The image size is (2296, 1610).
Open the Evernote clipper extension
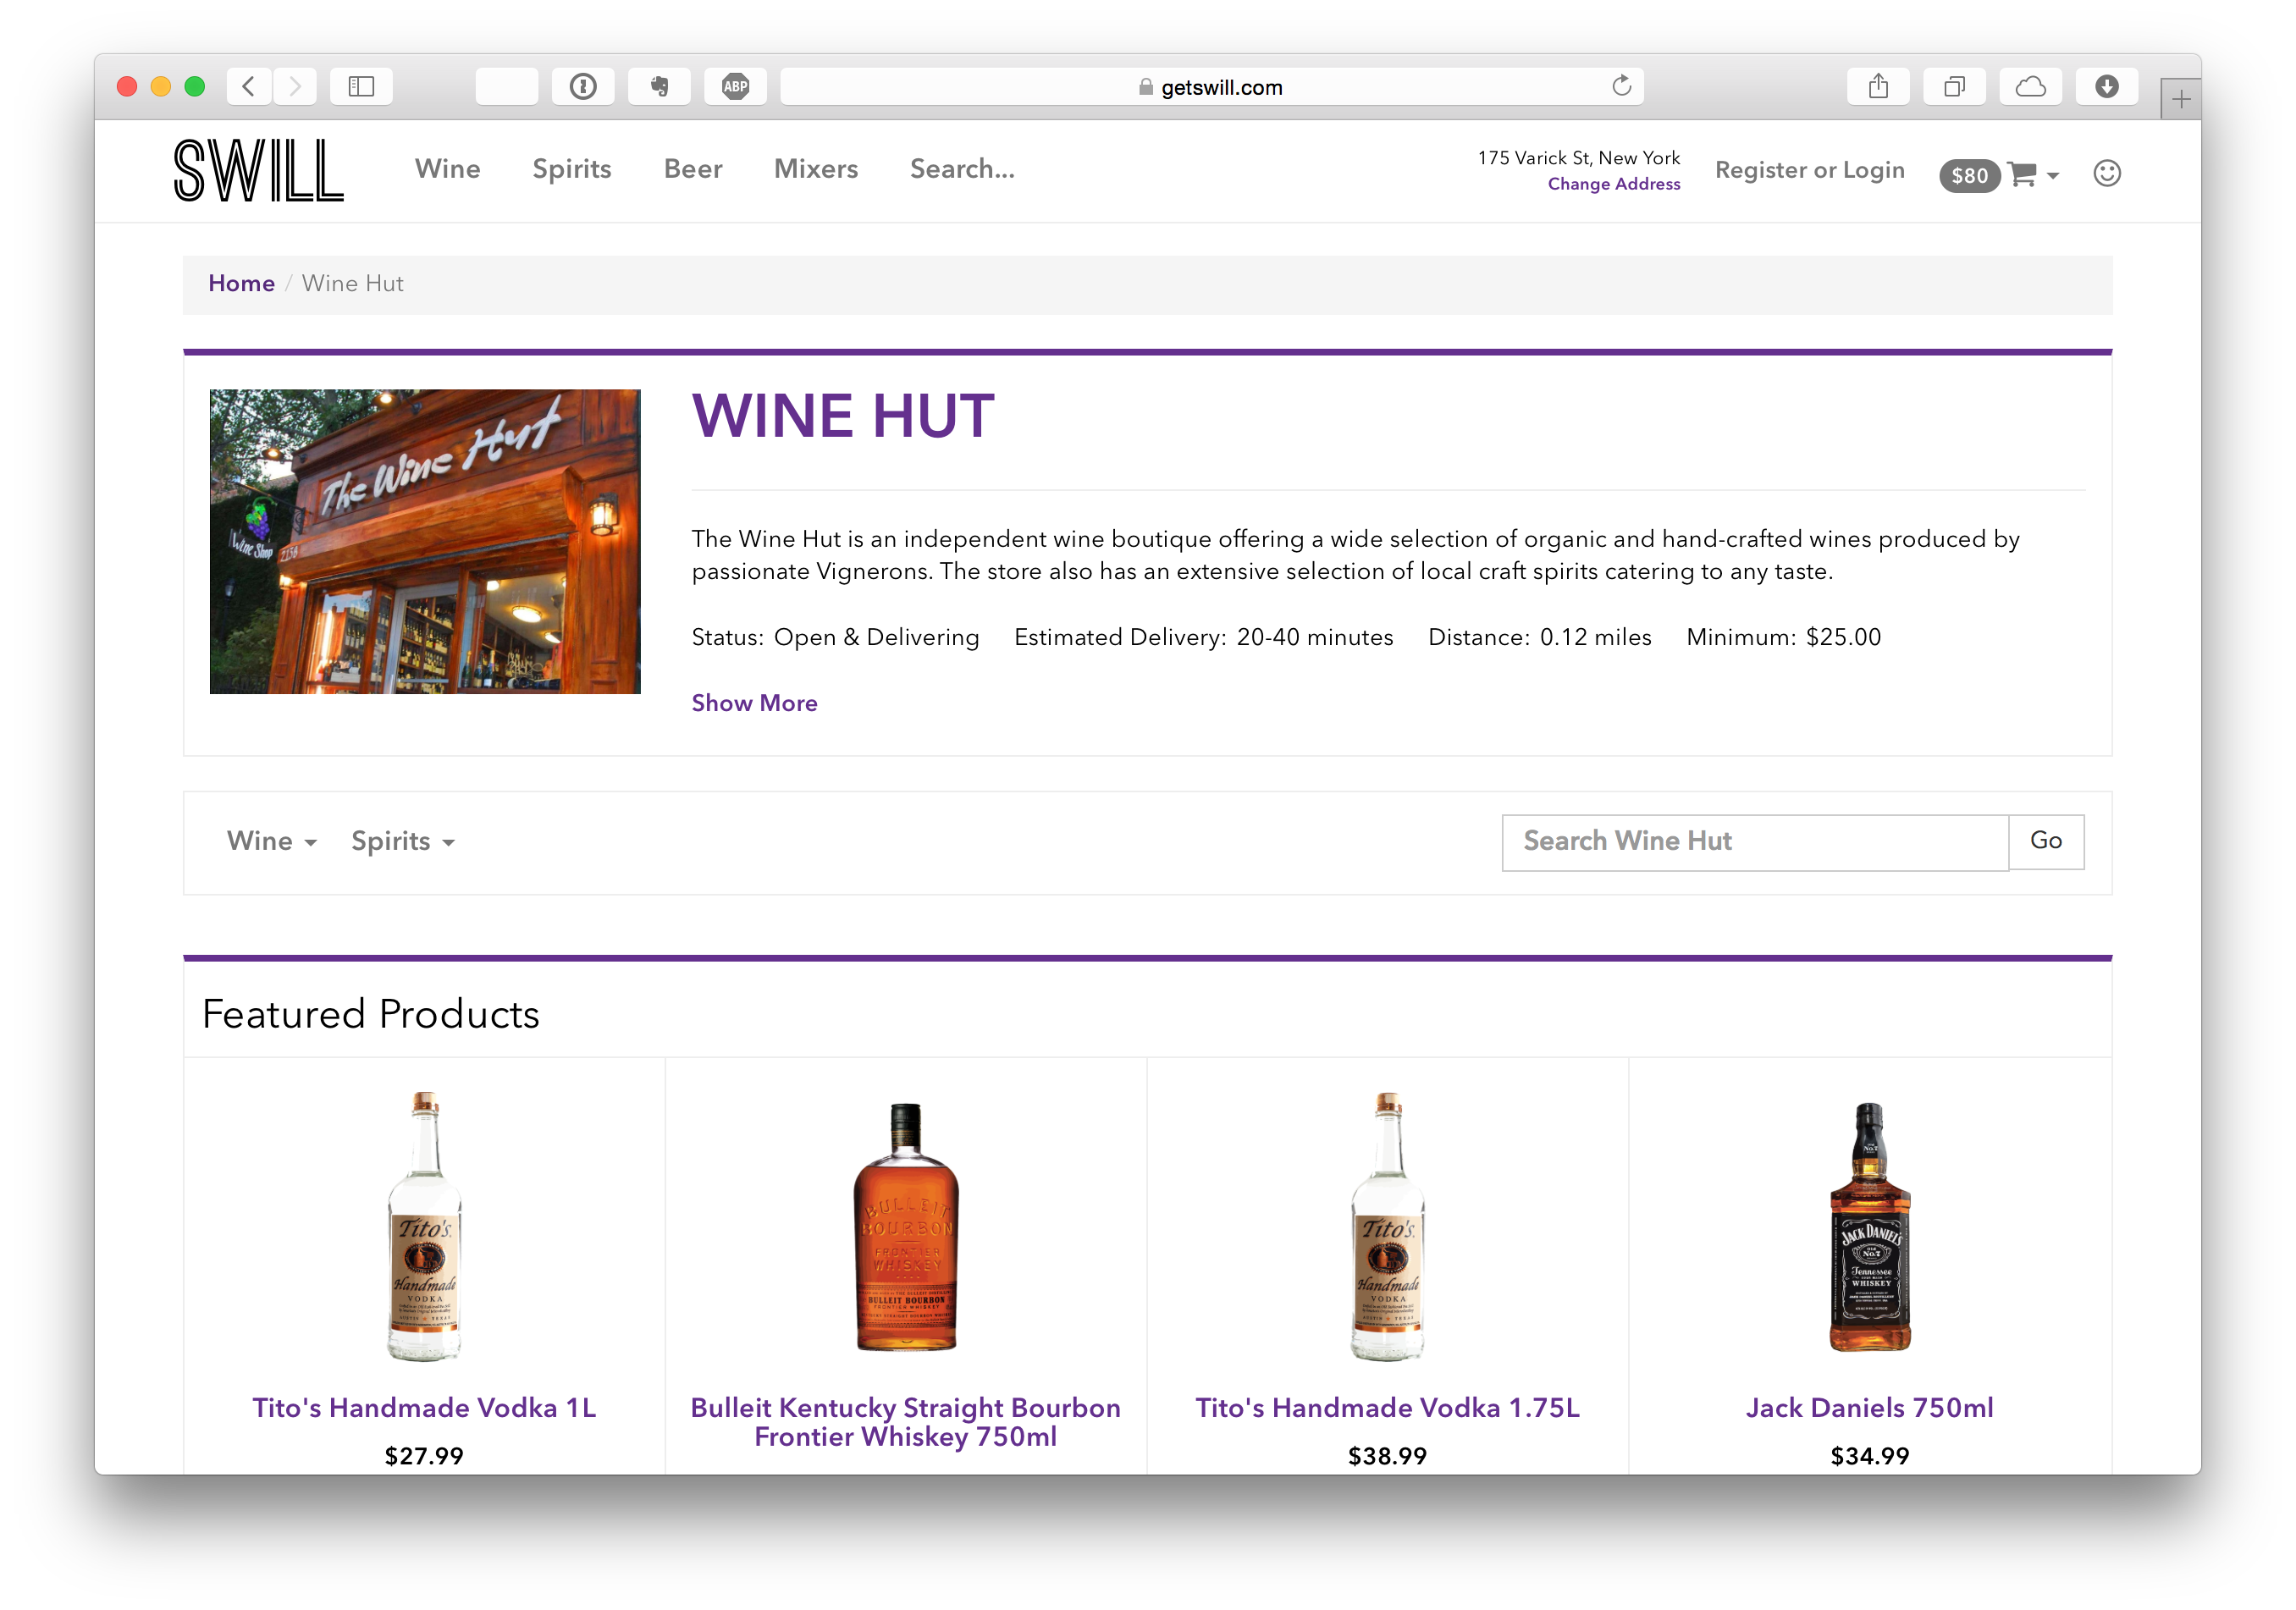pyautogui.click(x=659, y=87)
